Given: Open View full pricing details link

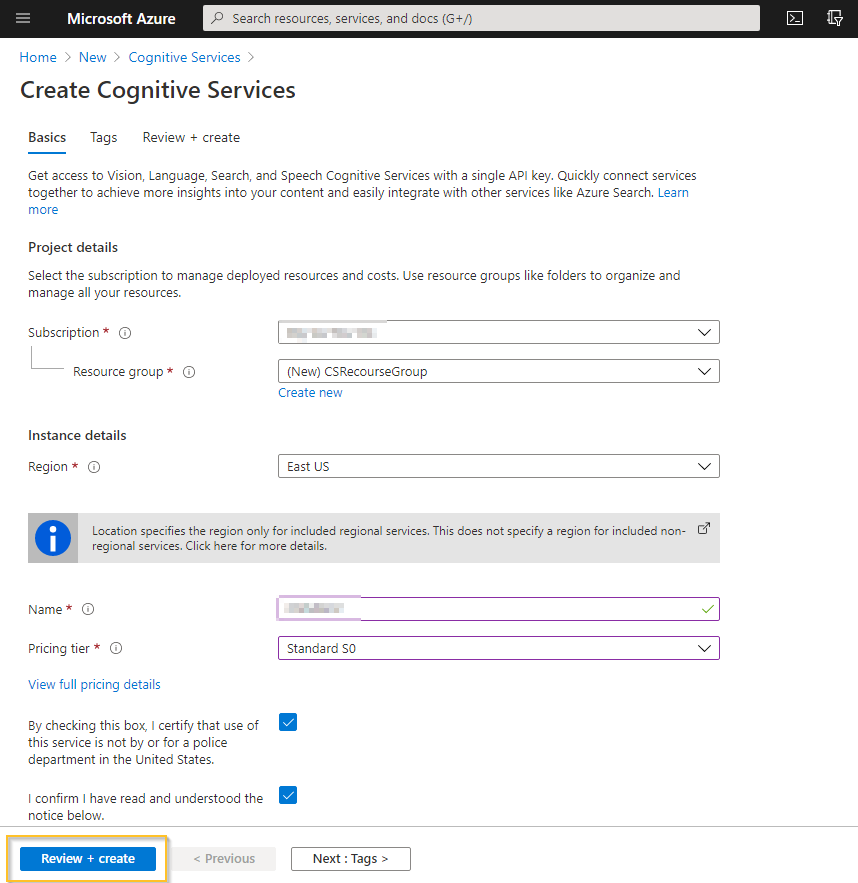Looking at the screenshot, I should (x=95, y=685).
